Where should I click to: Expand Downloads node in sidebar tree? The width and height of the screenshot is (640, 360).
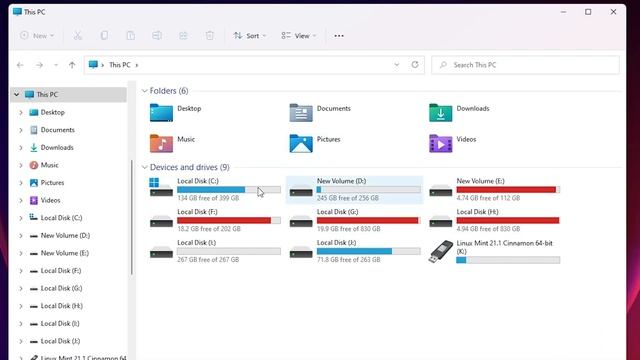click(x=21, y=147)
